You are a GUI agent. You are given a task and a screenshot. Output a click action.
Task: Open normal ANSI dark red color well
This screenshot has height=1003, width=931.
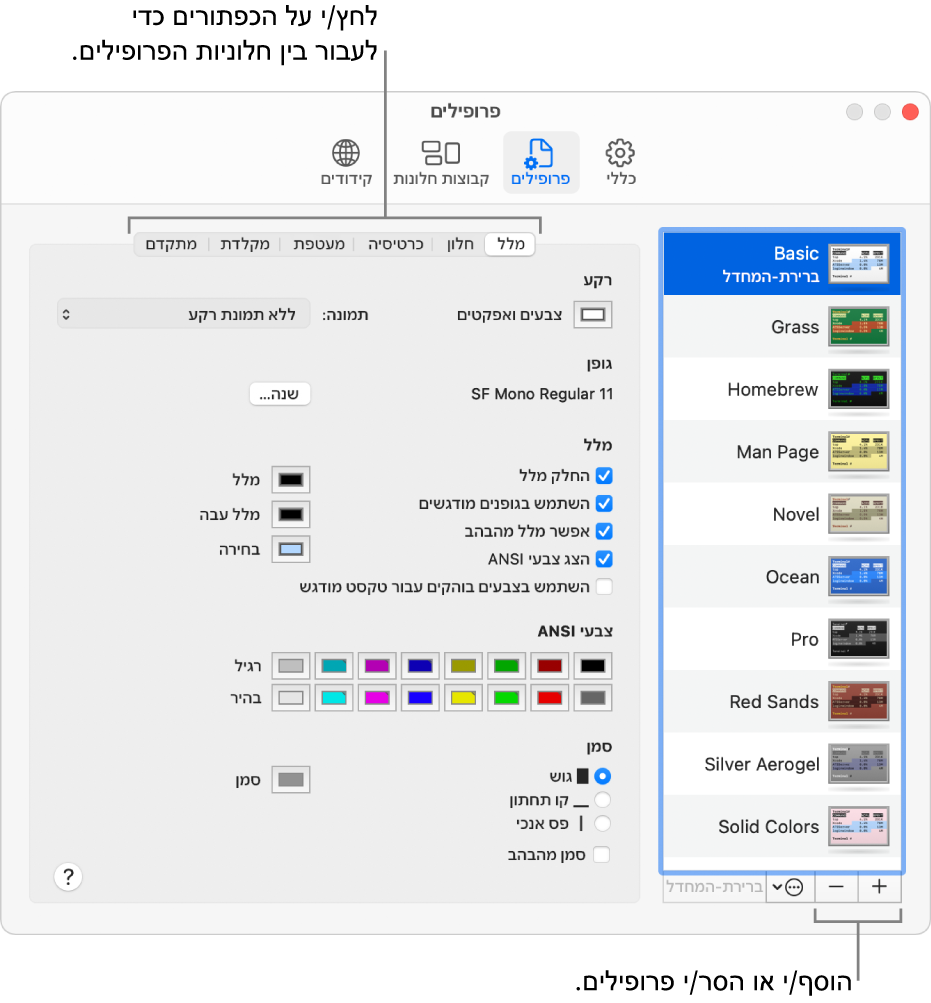pyautogui.click(x=550, y=666)
